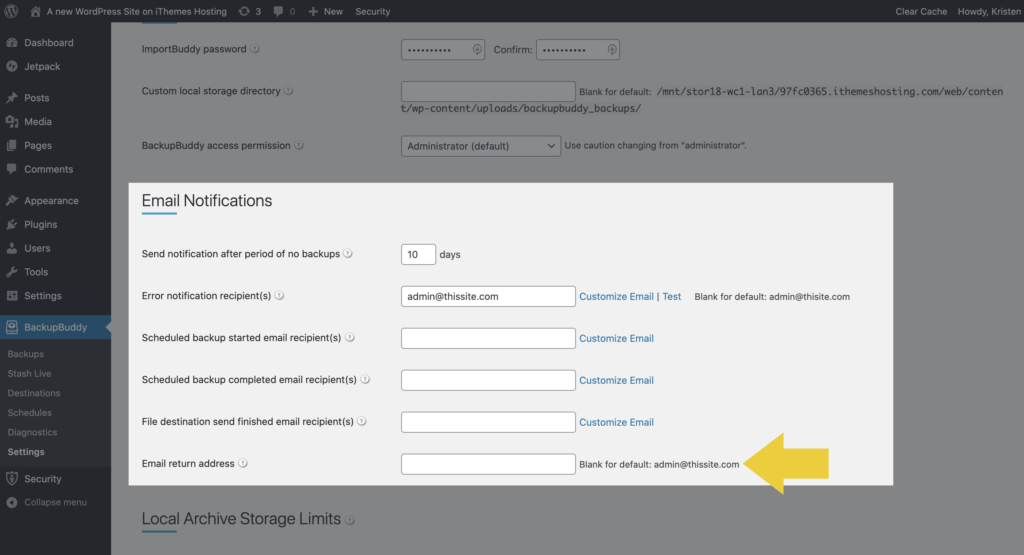Click key icon inside ImportBuddy password field
This screenshot has width=1024, height=555.
[x=477, y=50]
